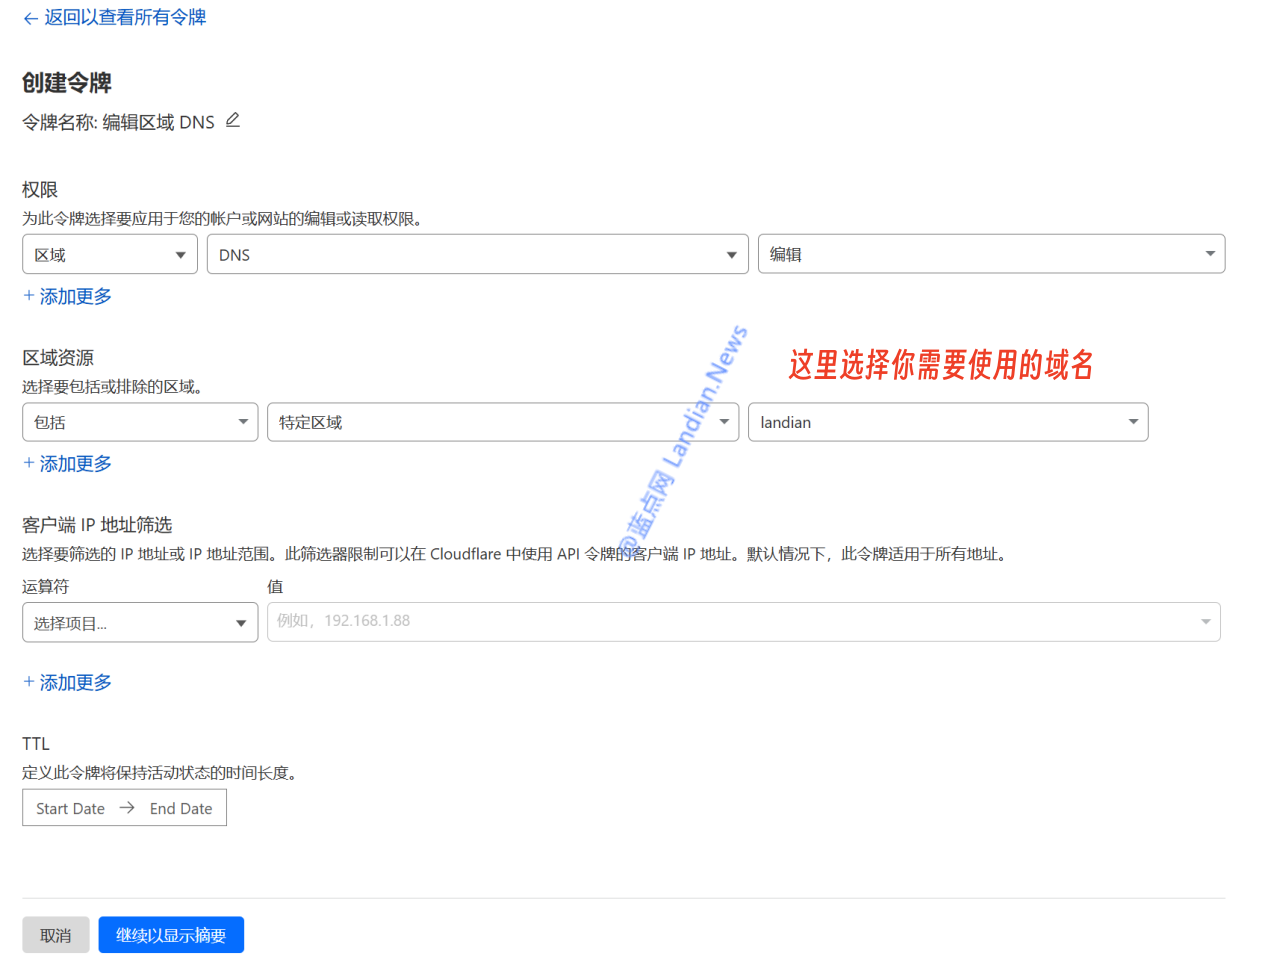Image resolution: width=1280 pixels, height=968 pixels.
Task: Click the back arrow icon at top
Action: click(30, 18)
